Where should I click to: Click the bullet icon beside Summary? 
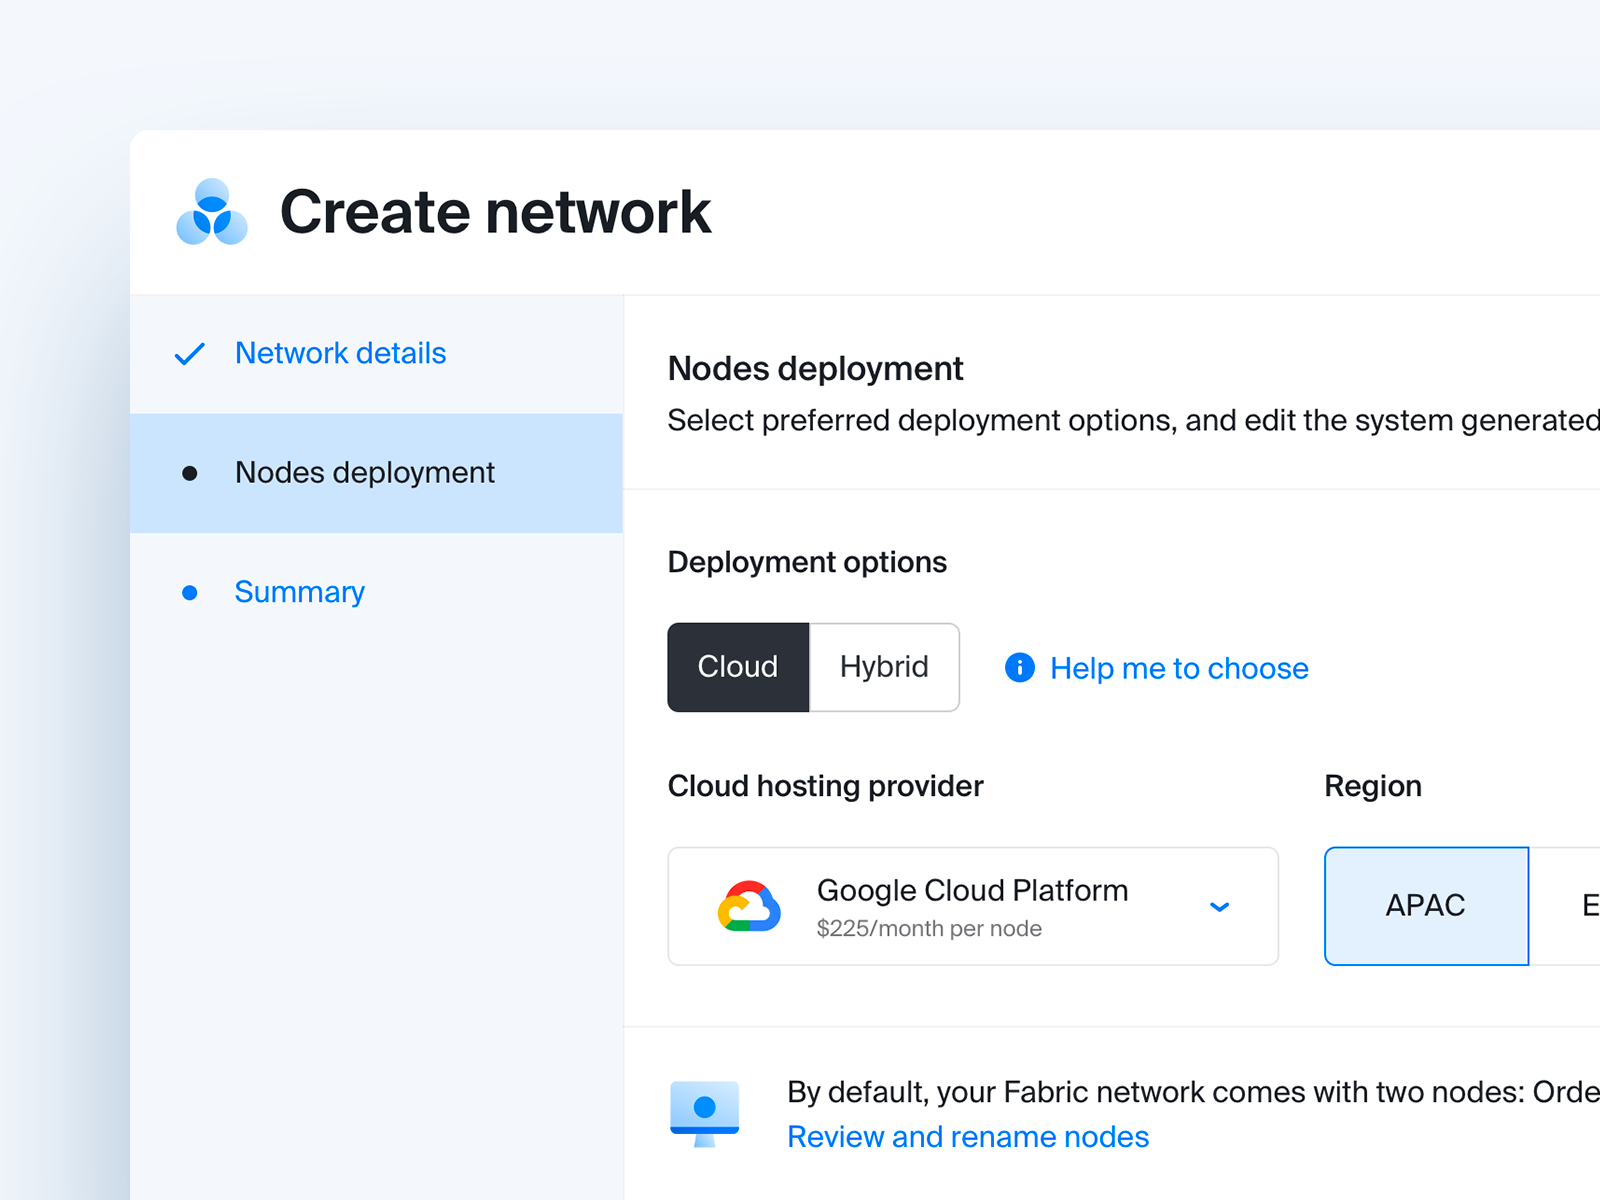pos(190,593)
